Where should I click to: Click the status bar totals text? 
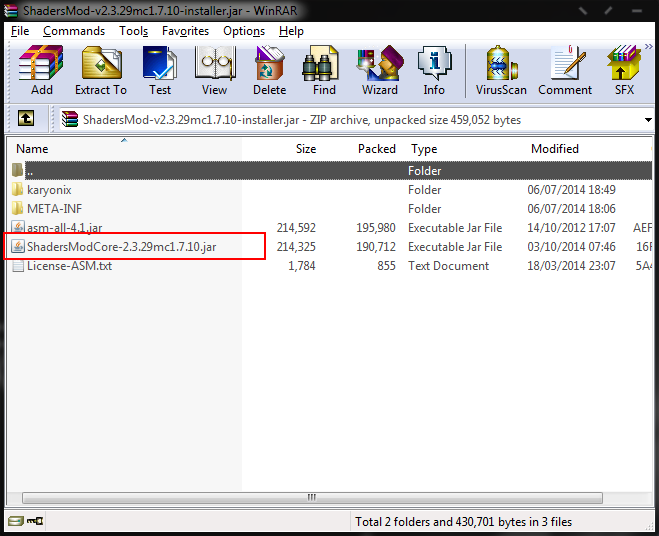pos(464,522)
